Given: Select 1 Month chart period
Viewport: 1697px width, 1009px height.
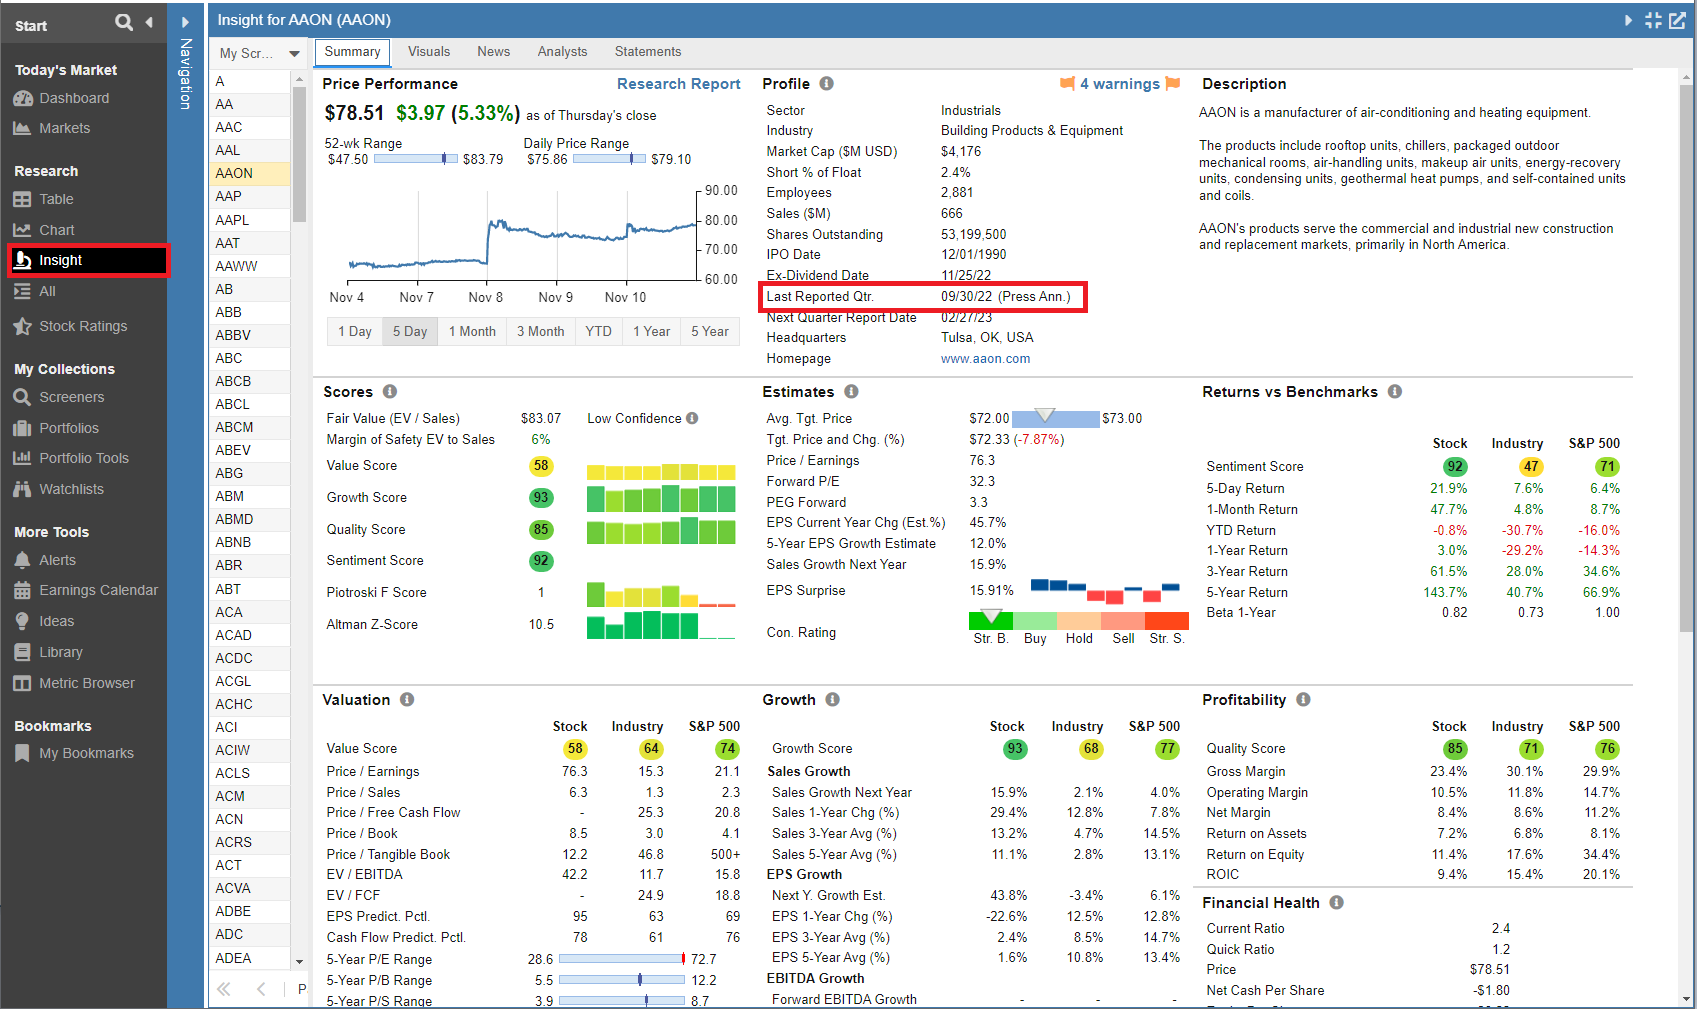Looking at the screenshot, I should [x=472, y=332].
